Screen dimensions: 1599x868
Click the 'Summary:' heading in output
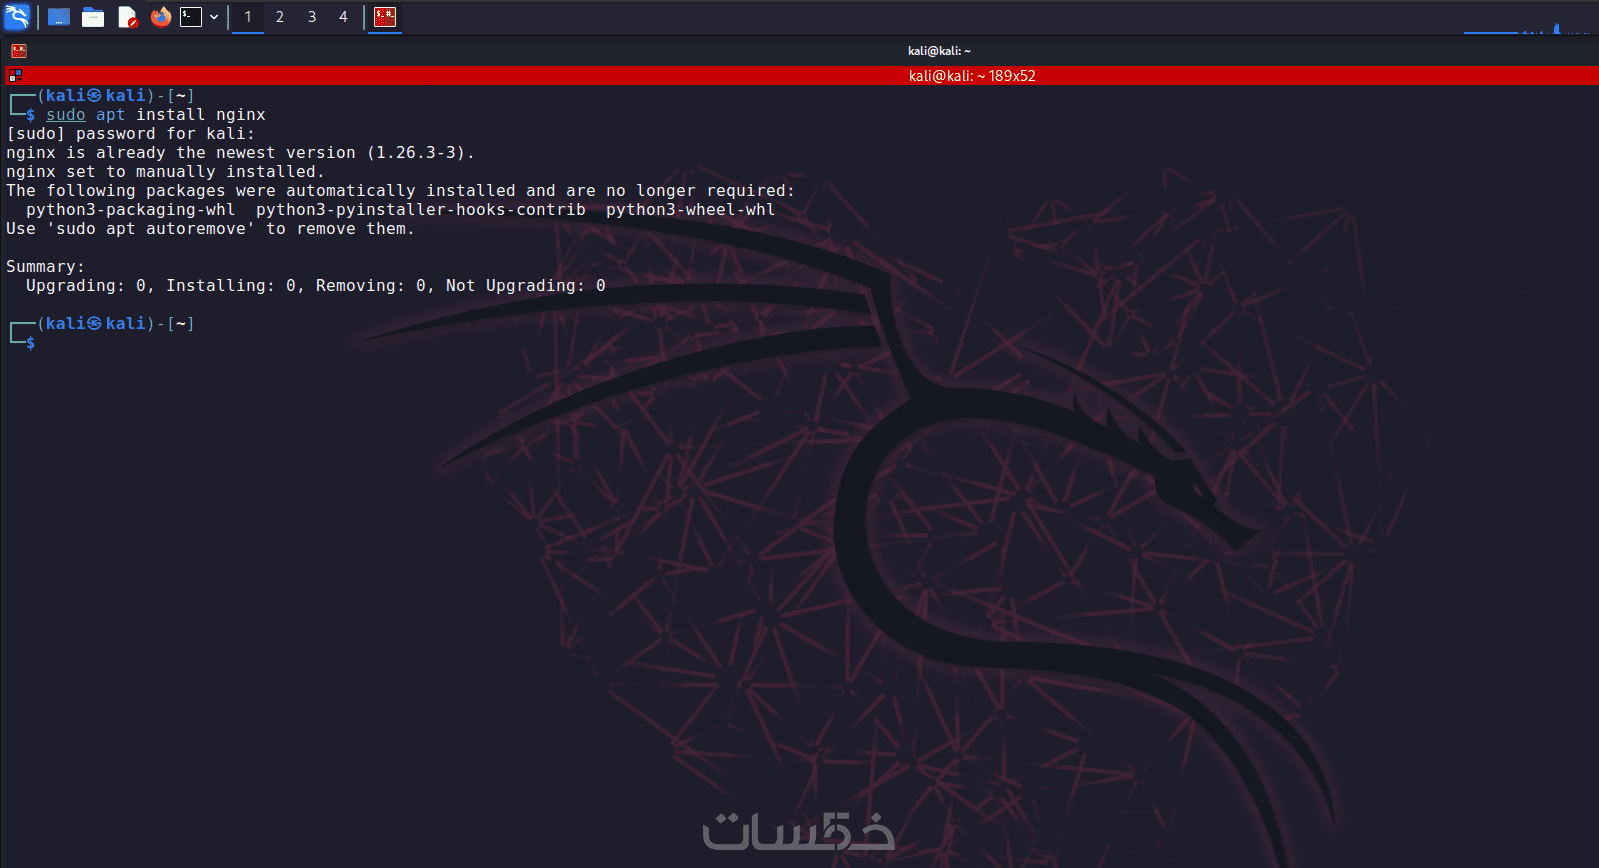pyautogui.click(x=46, y=267)
